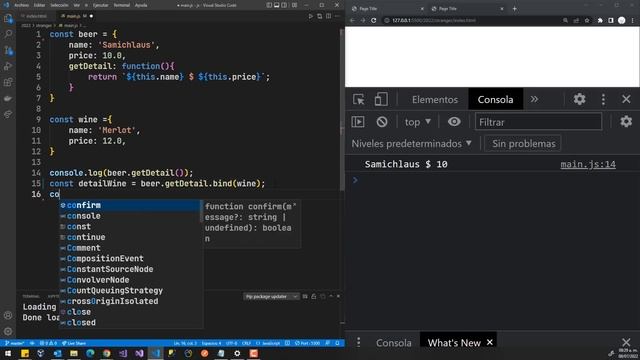Show the DevTools console sidebar
640x360 pixels.
358,122
